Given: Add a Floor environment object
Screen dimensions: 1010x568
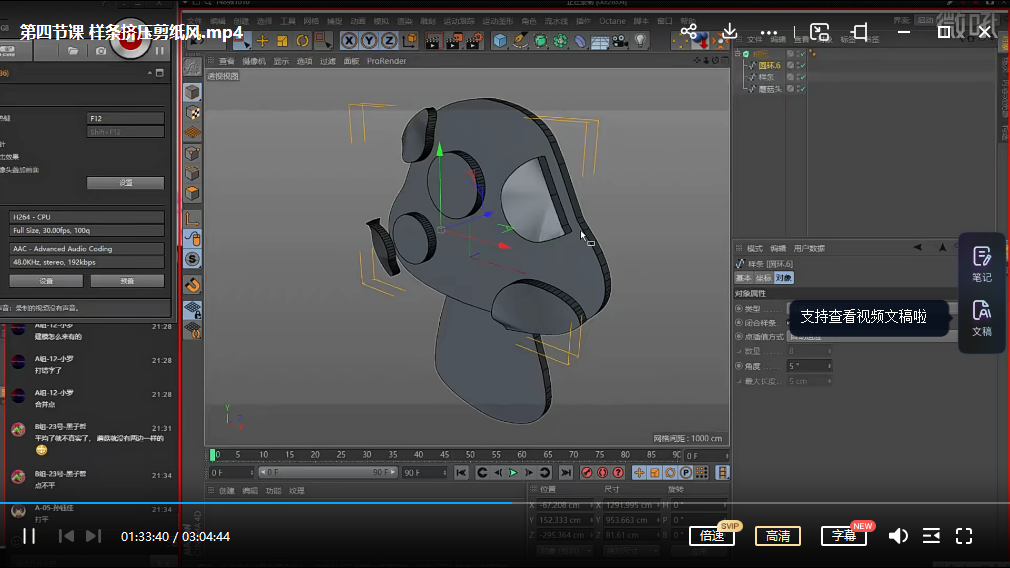Looking at the screenshot, I should pyautogui.click(x=600, y=41).
